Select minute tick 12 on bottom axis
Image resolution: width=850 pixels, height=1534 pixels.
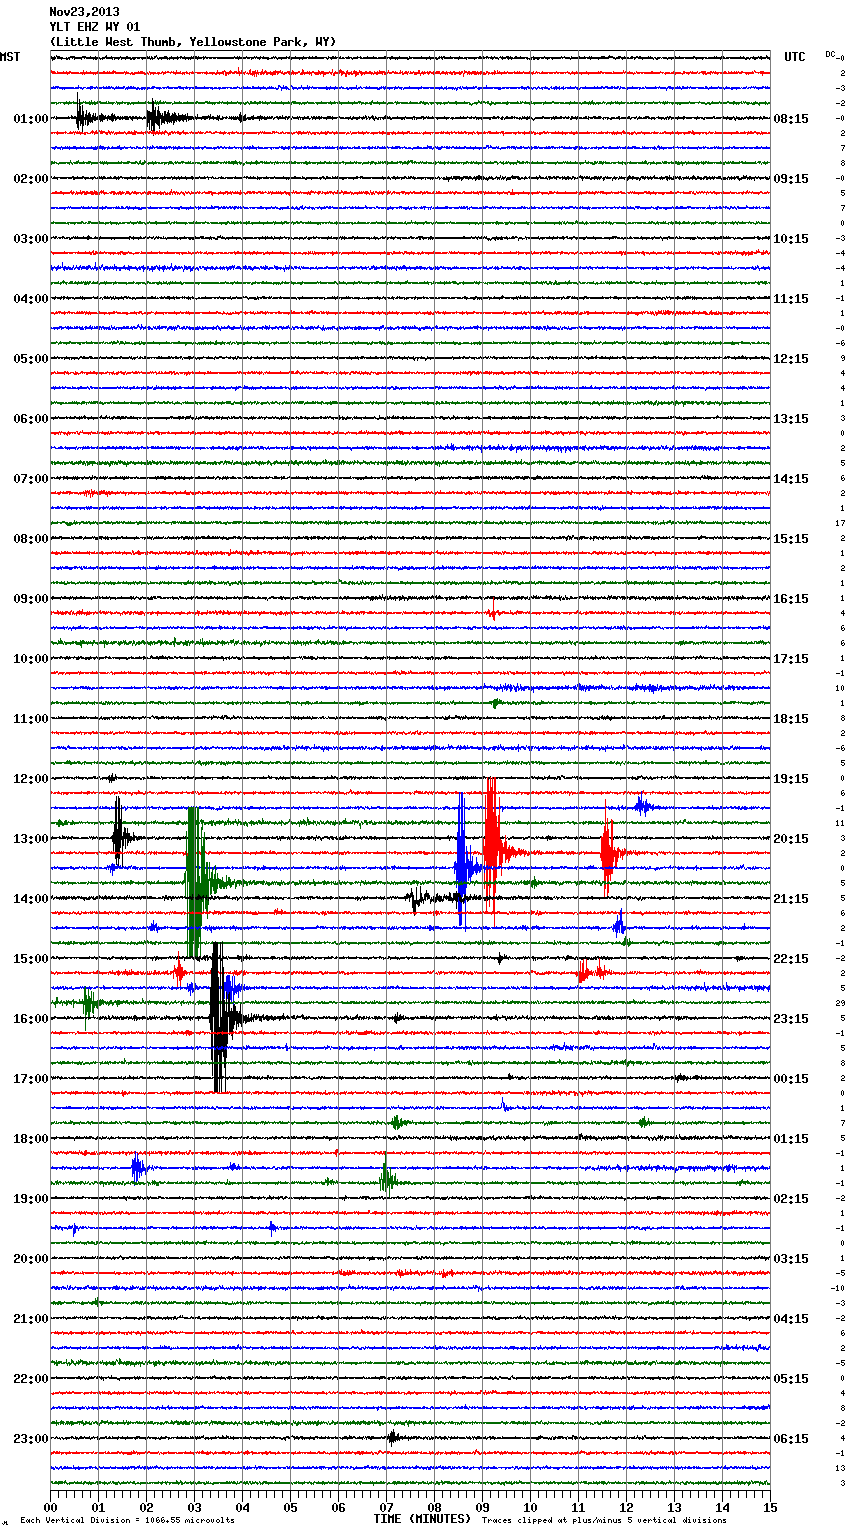pyautogui.click(x=626, y=1507)
